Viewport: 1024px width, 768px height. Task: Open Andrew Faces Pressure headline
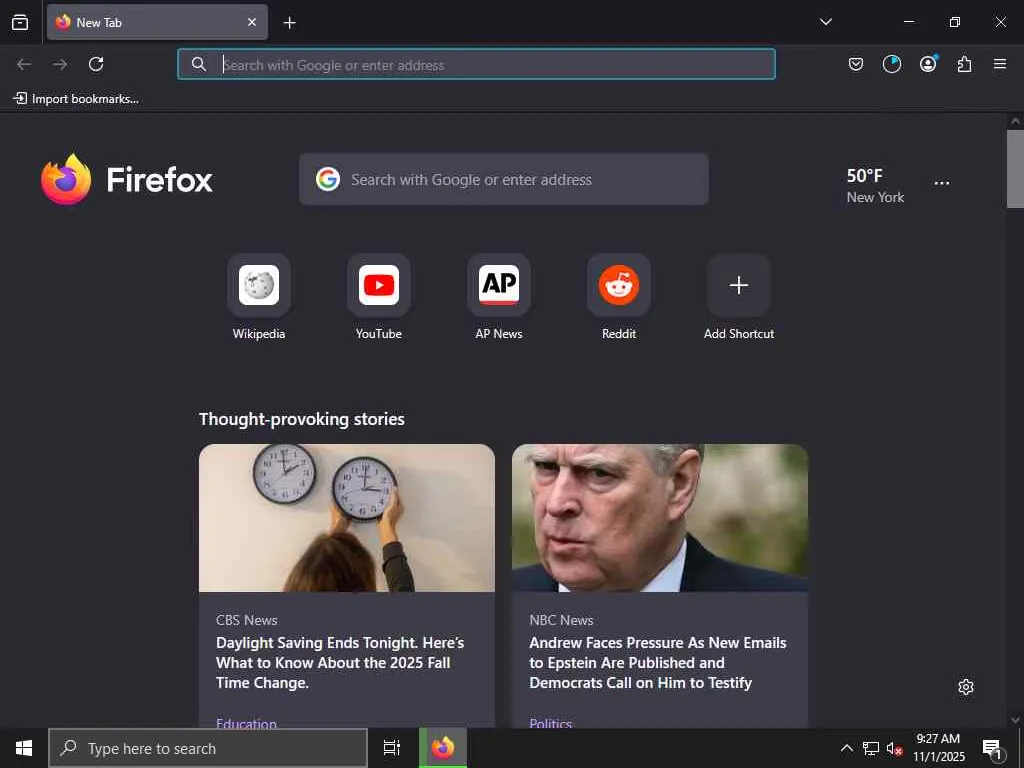[x=658, y=663]
